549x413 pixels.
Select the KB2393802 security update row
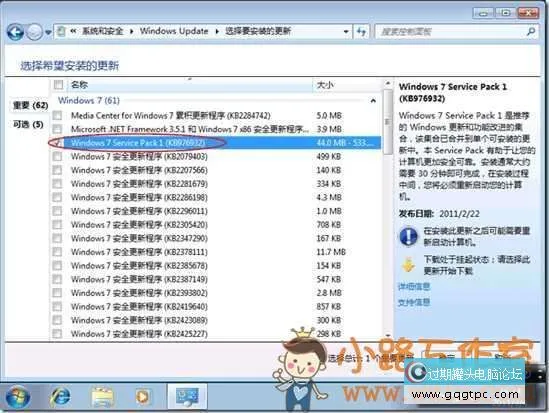click(x=216, y=293)
